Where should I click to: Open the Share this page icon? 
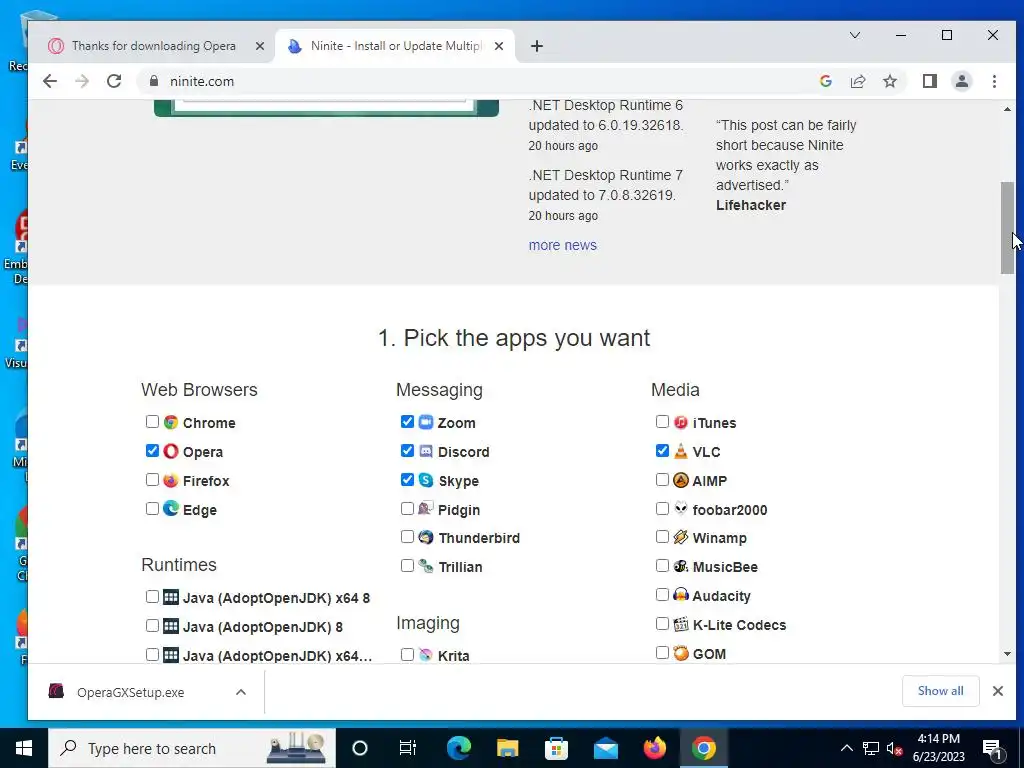(x=857, y=81)
